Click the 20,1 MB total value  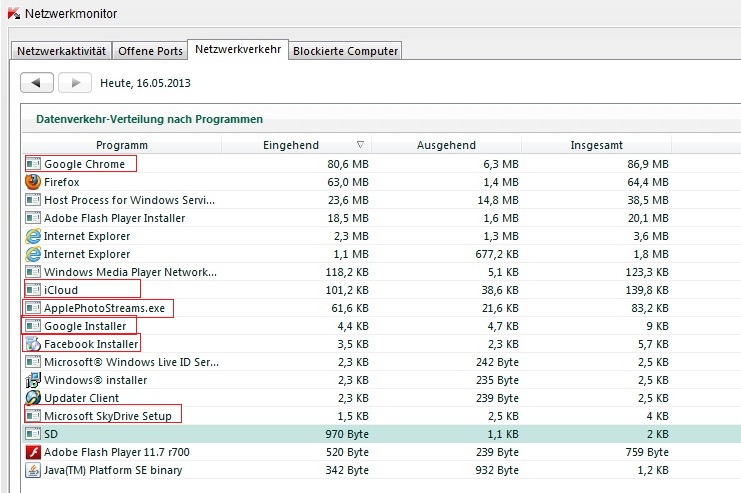[x=648, y=218]
